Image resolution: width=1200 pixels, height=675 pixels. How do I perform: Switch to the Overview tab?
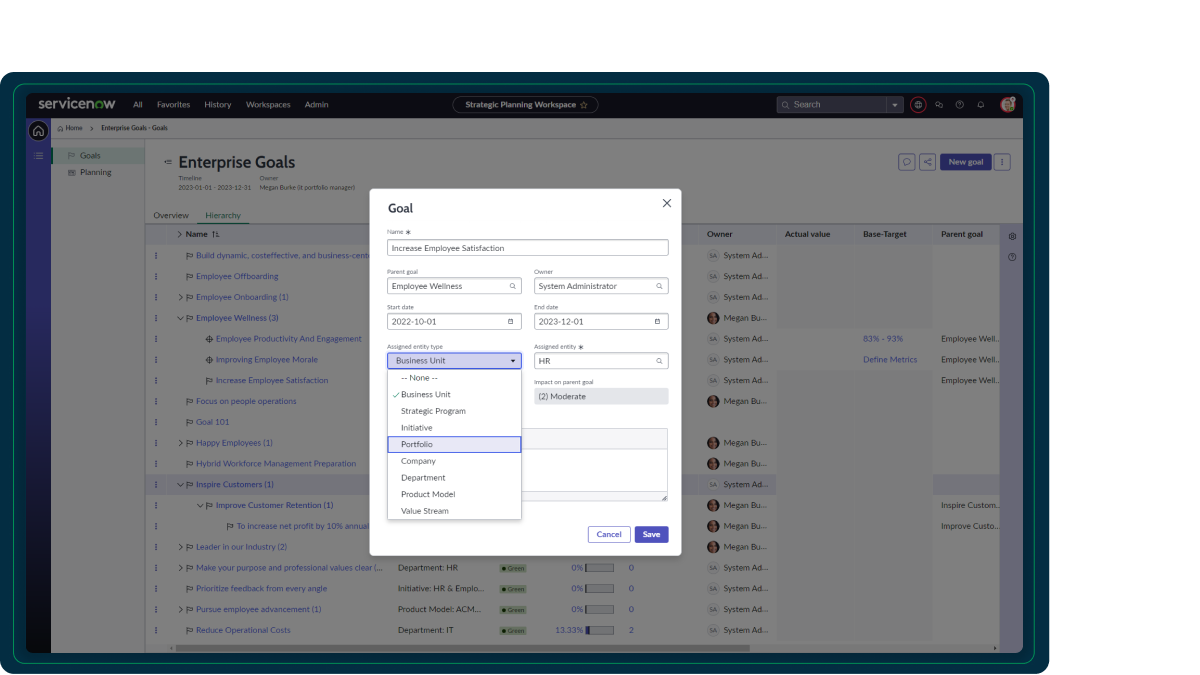[x=171, y=215]
